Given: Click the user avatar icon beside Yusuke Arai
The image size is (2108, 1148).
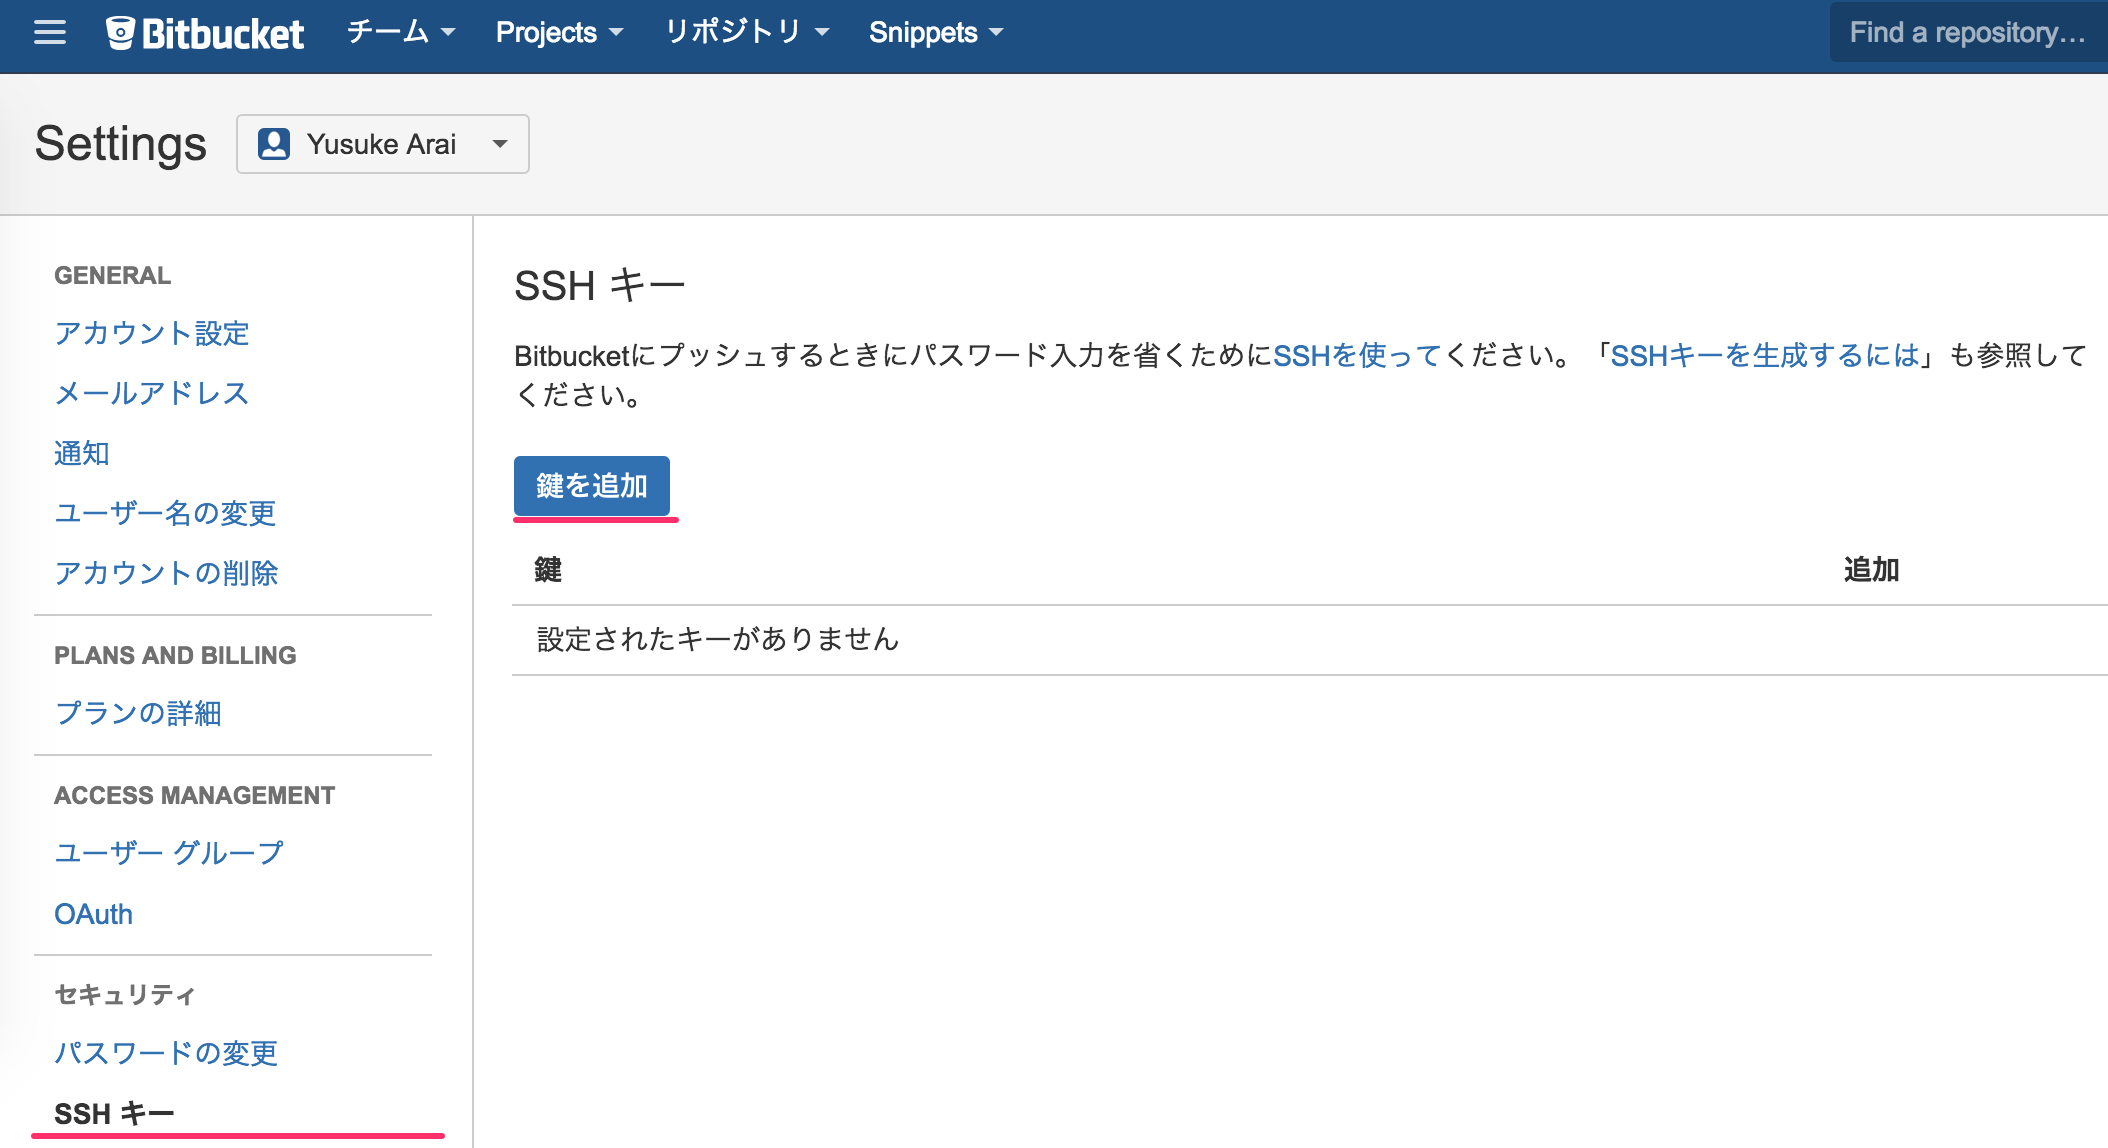Looking at the screenshot, I should coord(274,144).
